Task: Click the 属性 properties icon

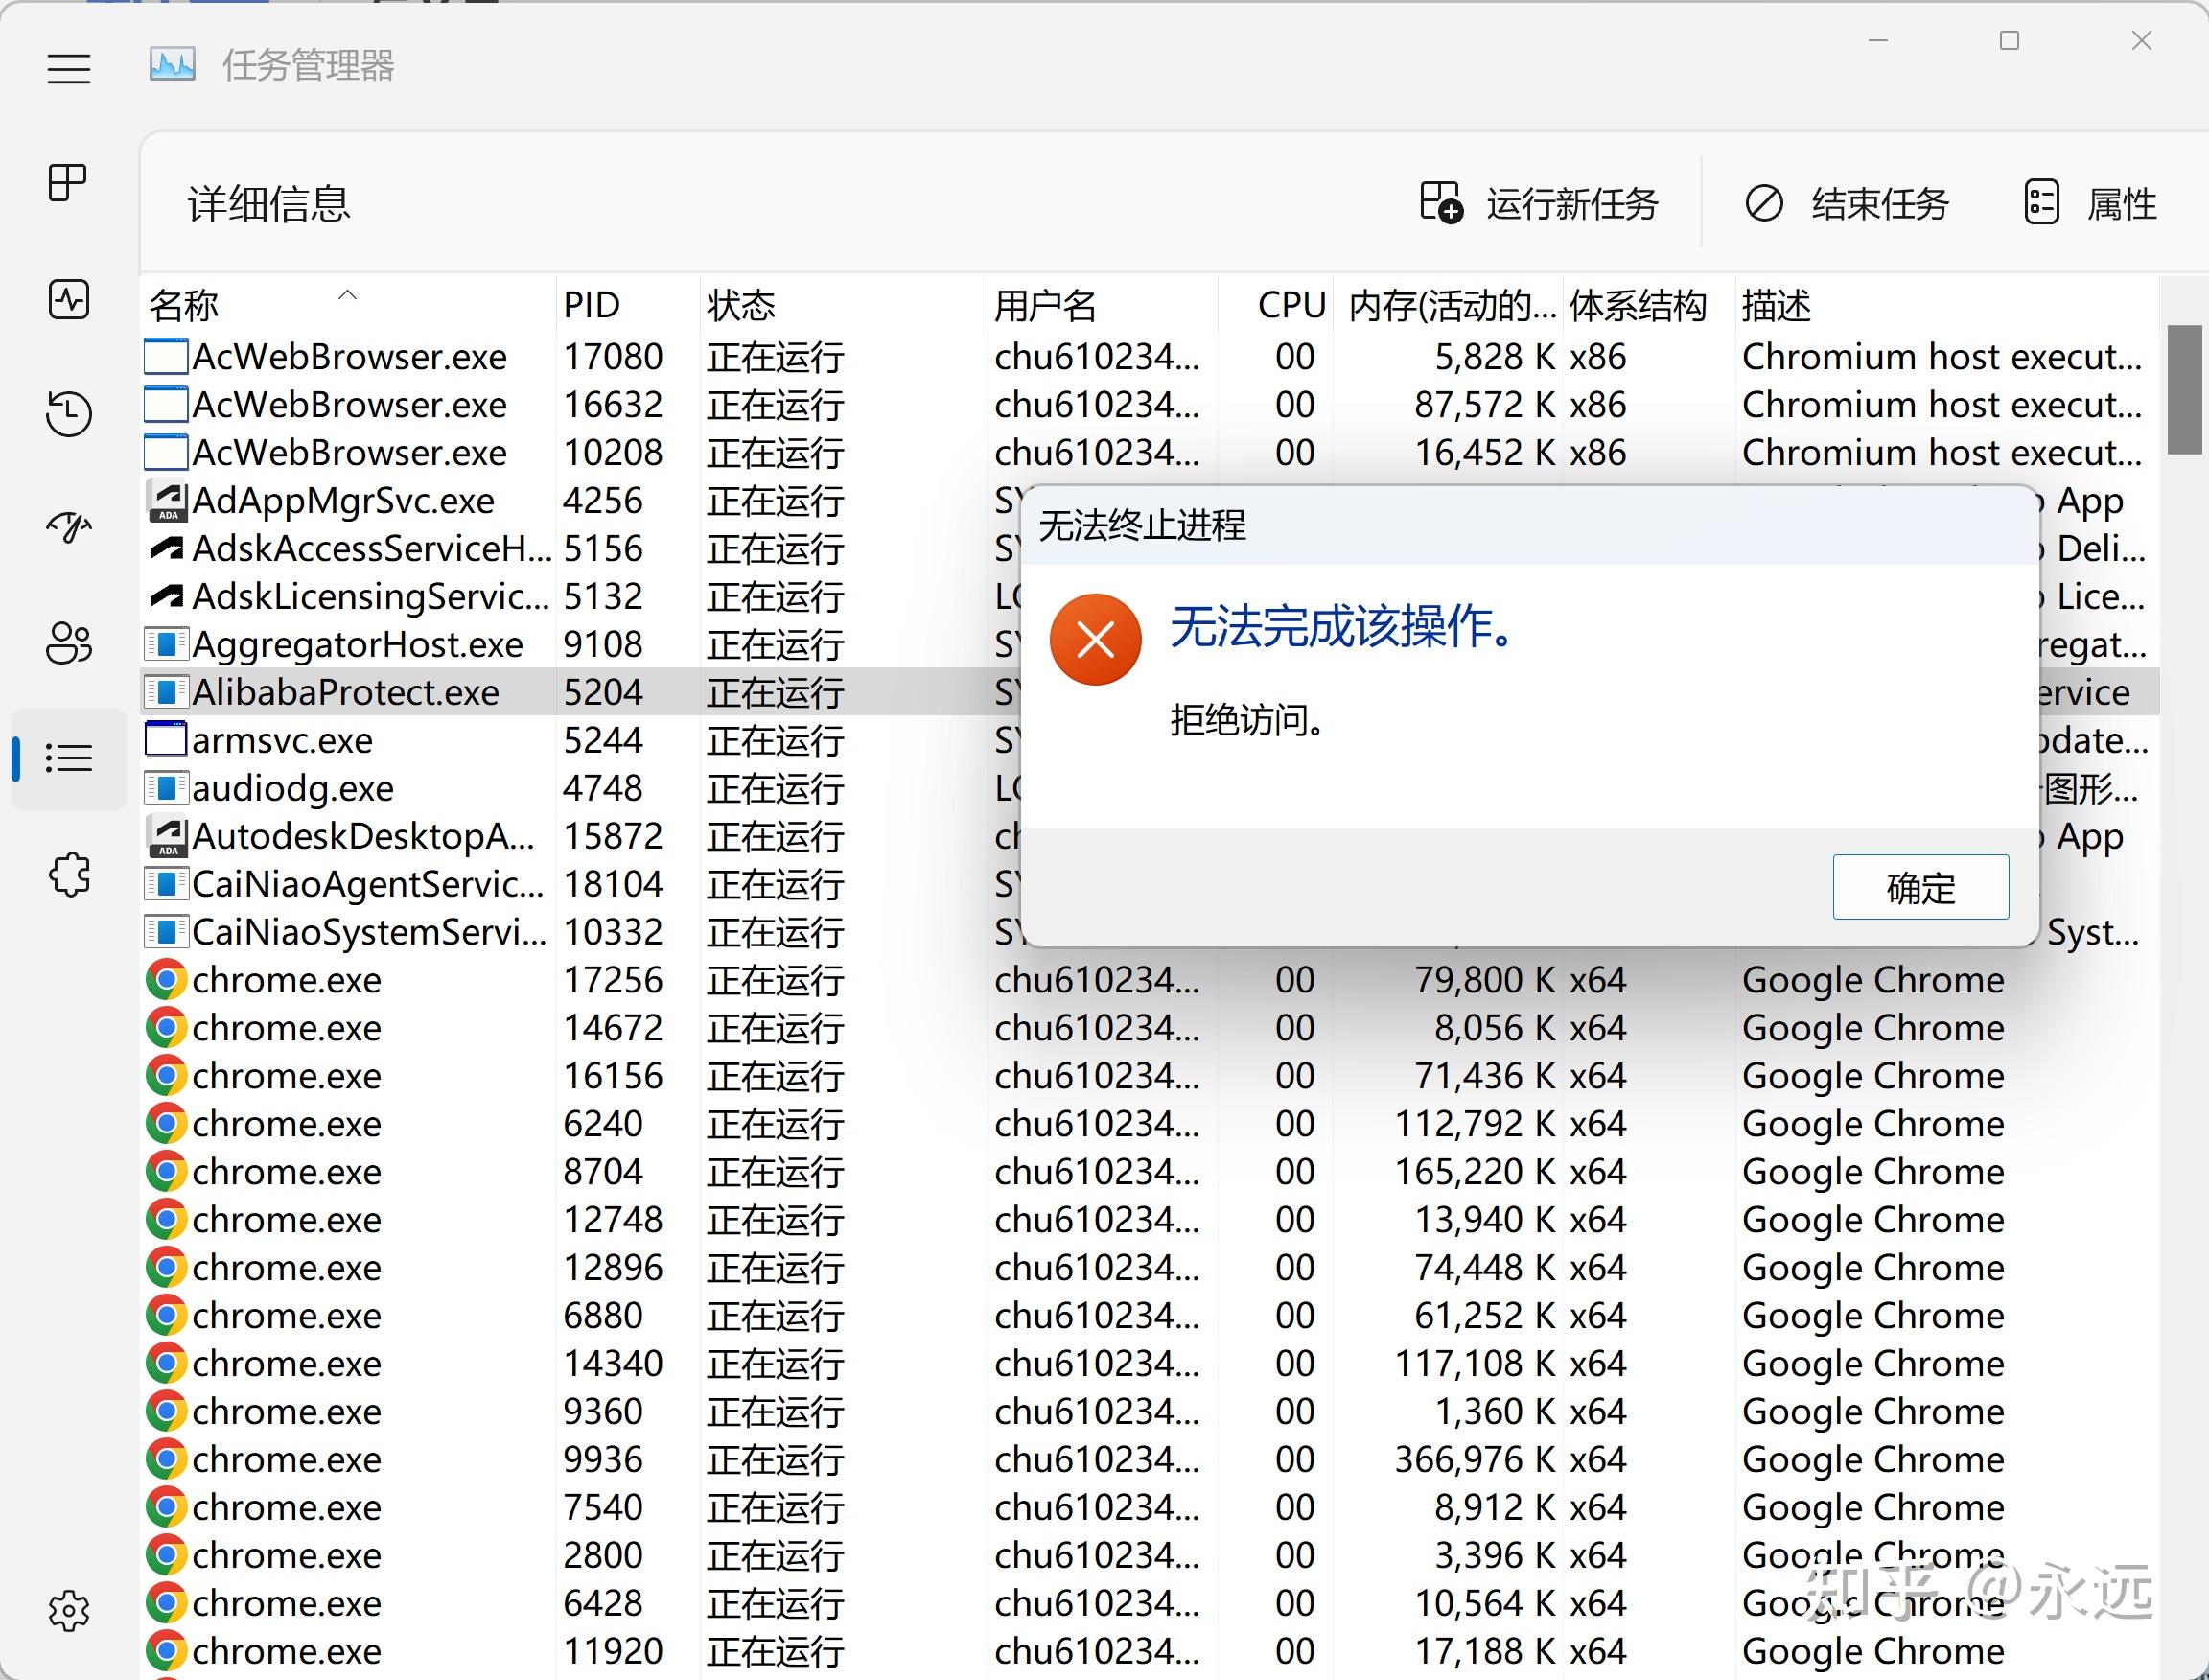Action: tap(2041, 203)
